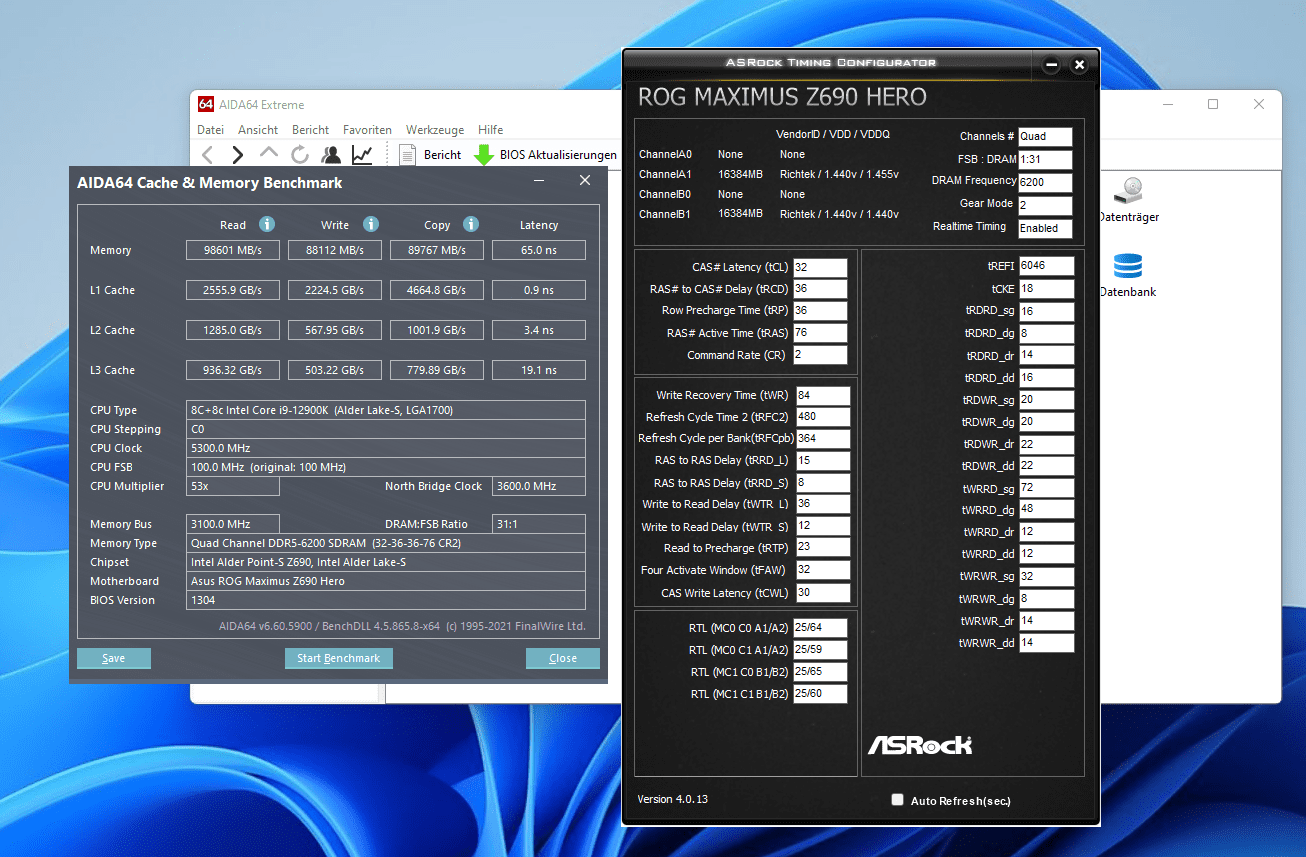Minimize the ASRock Timing Configurator window
This screenshot has width=1306, height=857.
pos(1051,65)
